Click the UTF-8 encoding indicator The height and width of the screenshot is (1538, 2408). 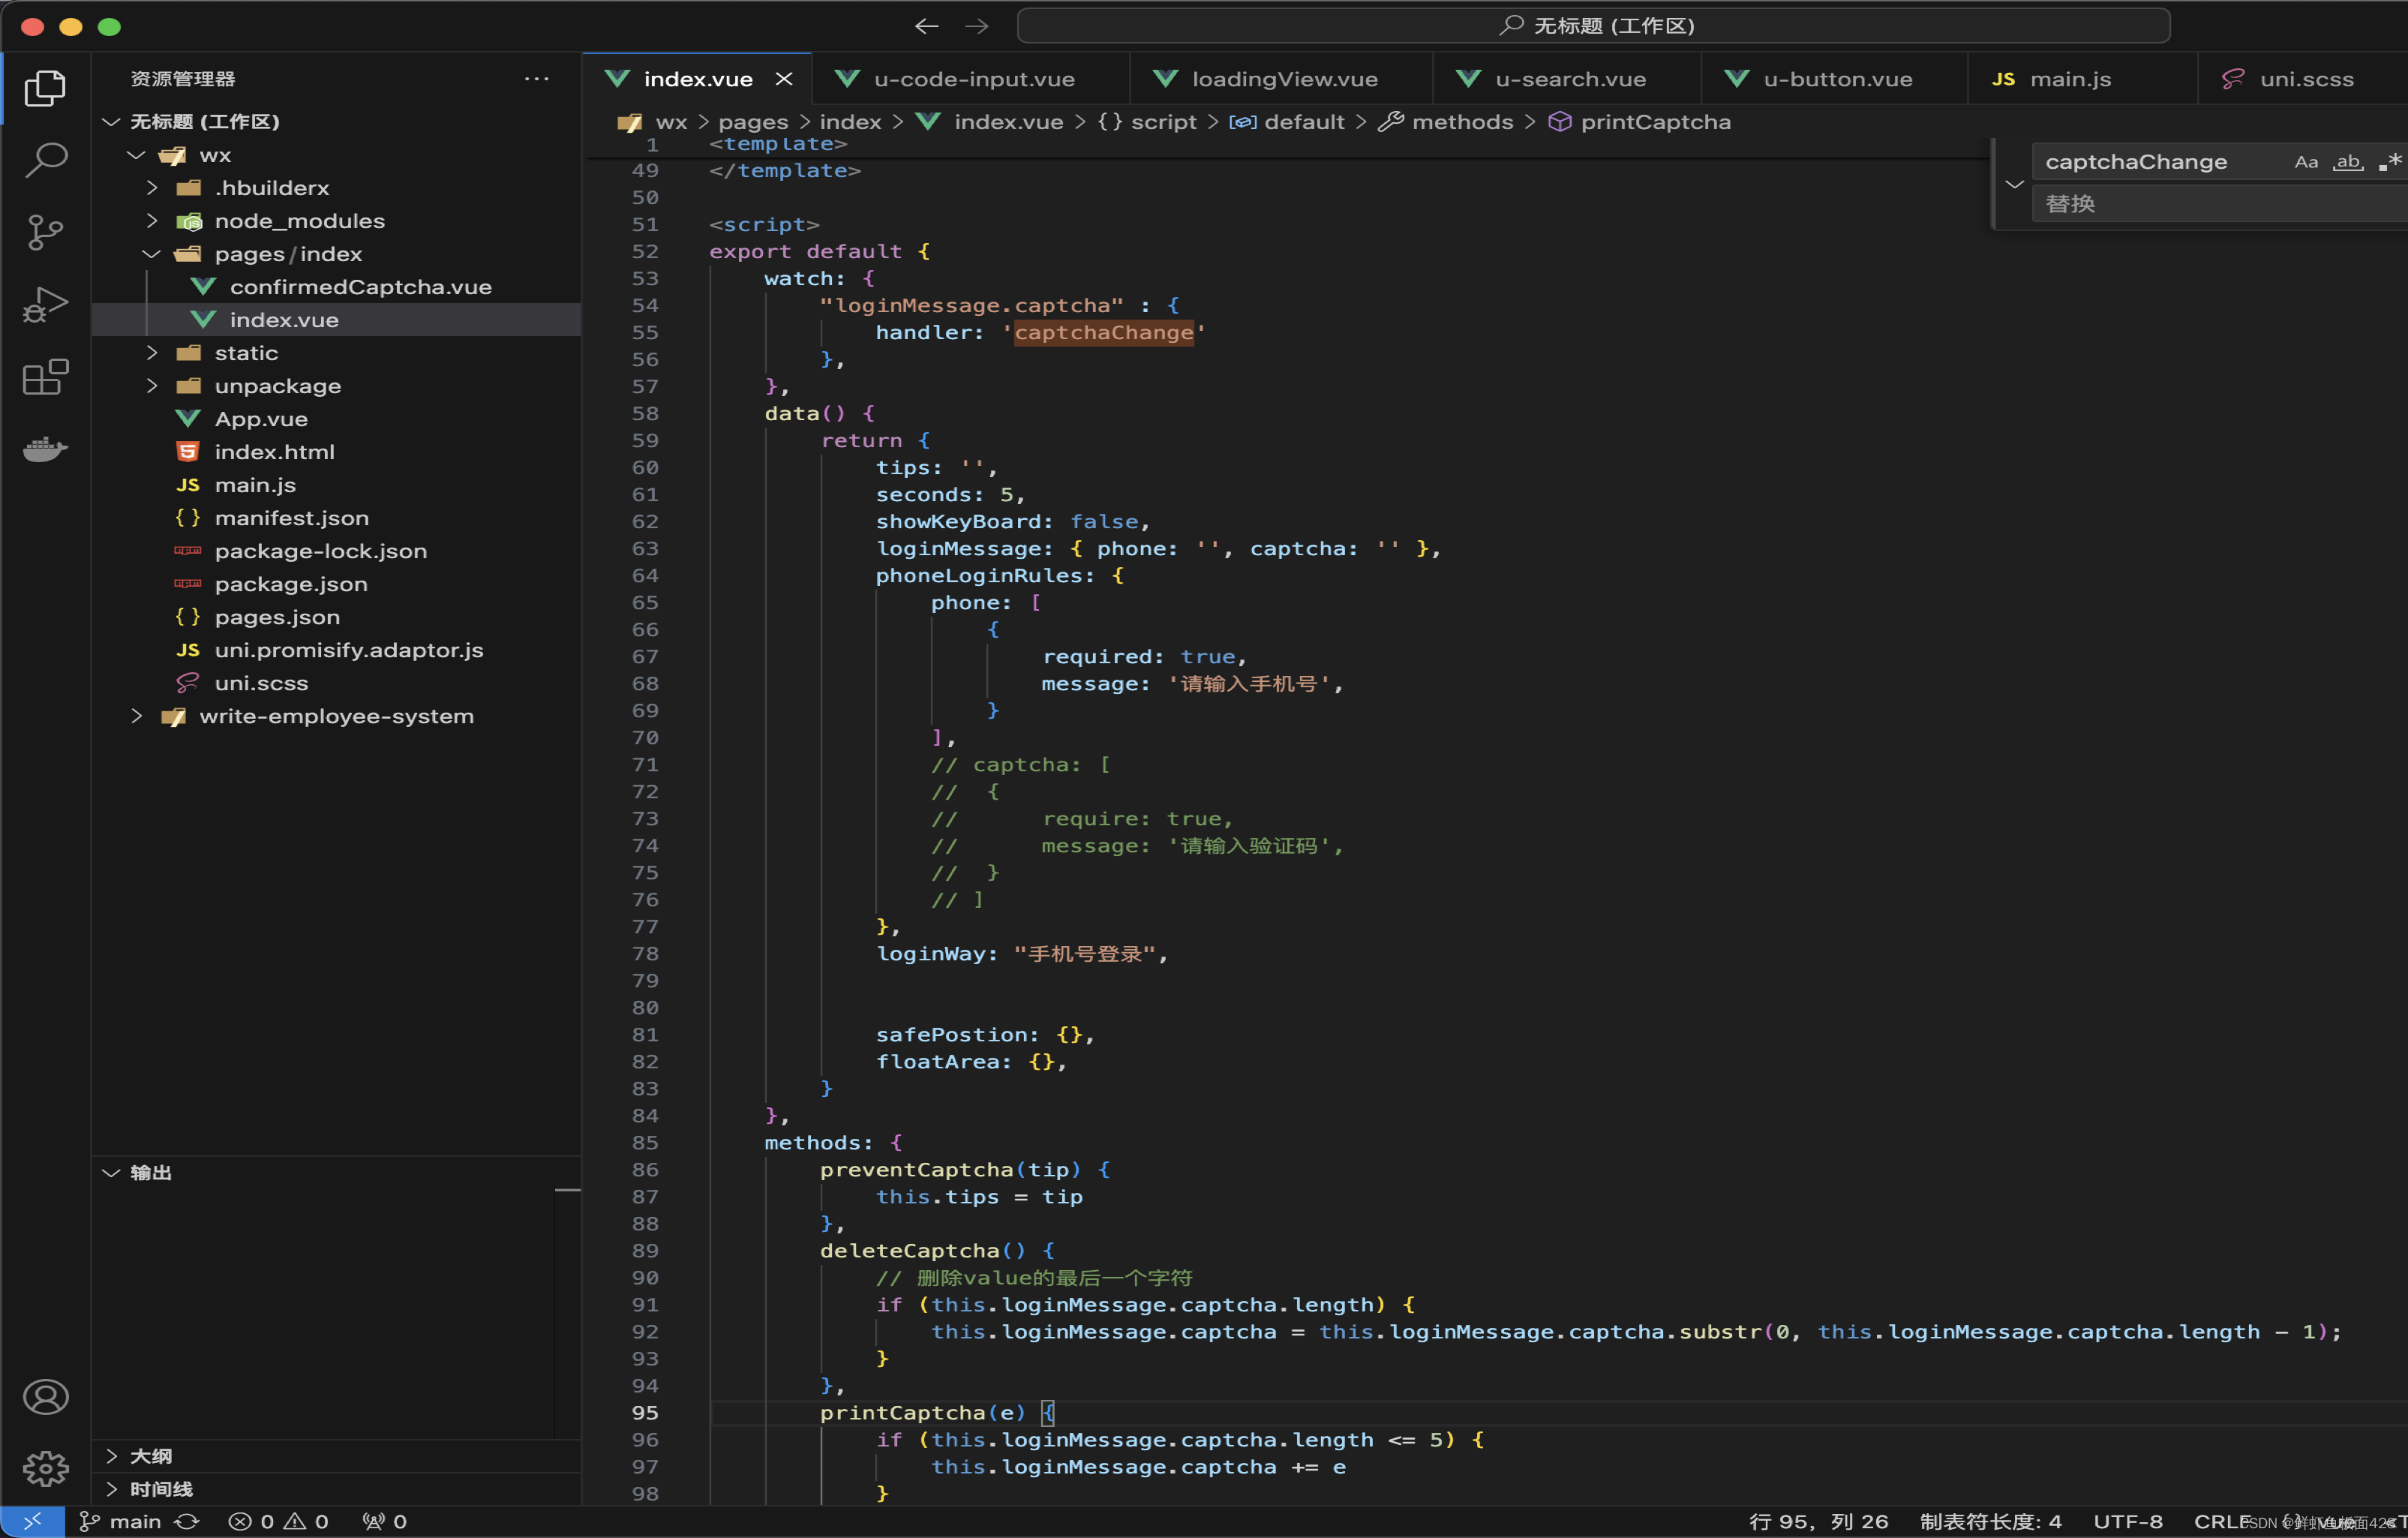click(2128, 1521)
